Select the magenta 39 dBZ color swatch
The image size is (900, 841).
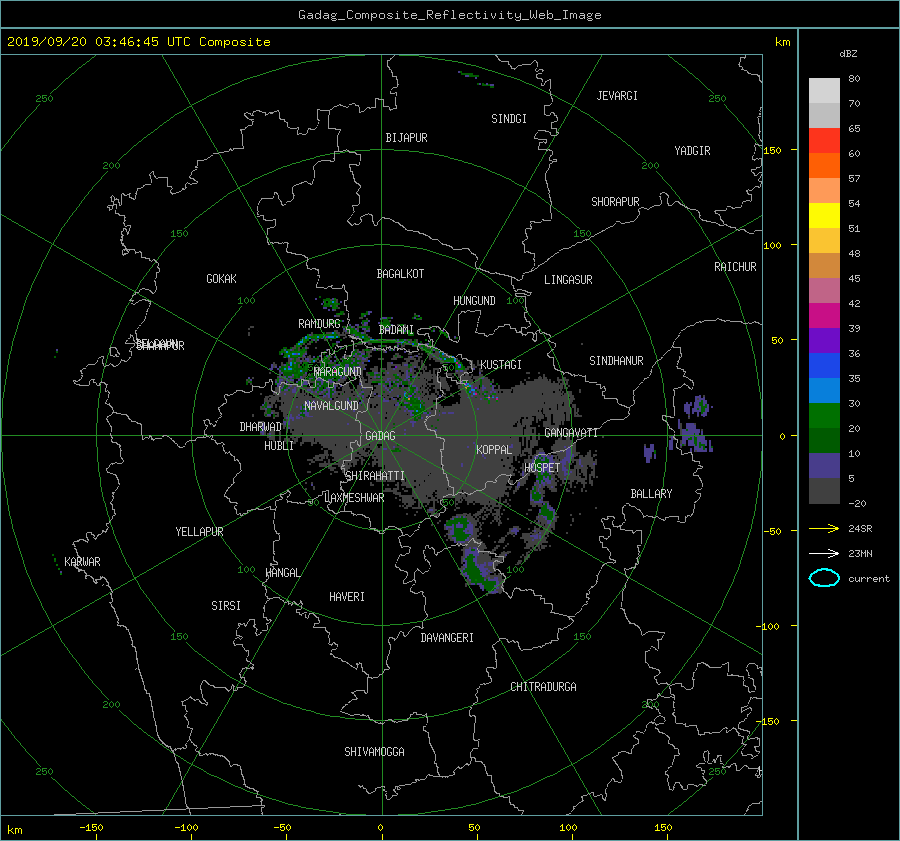point(824,316)
